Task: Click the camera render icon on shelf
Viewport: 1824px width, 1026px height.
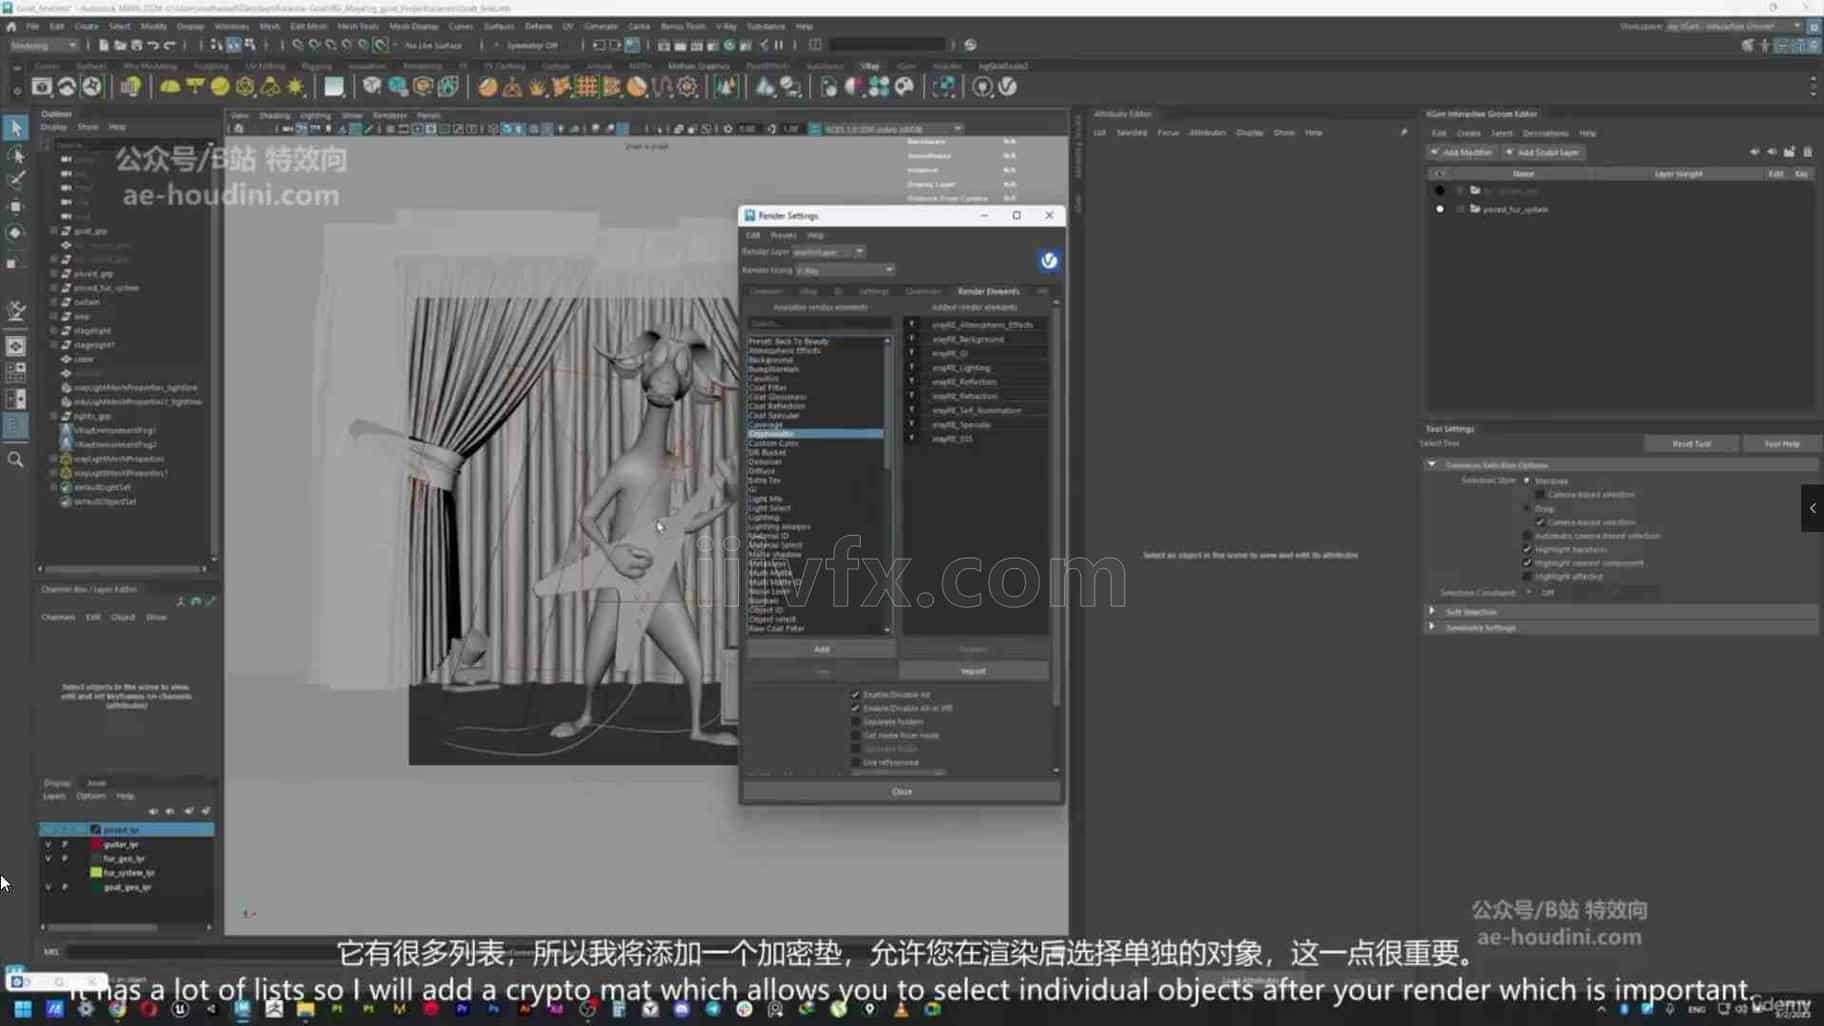Action: [41, 88]
